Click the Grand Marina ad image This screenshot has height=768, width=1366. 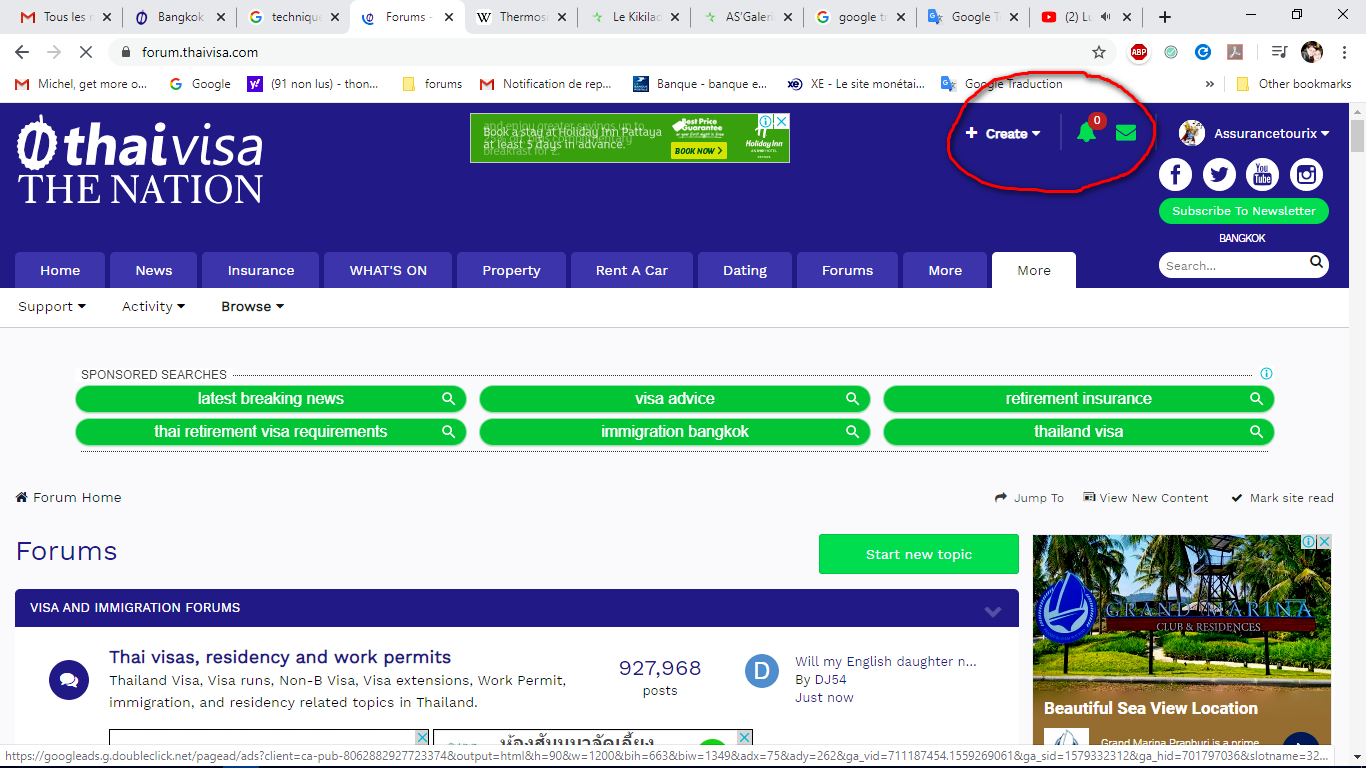click(x=1182, y=640)
